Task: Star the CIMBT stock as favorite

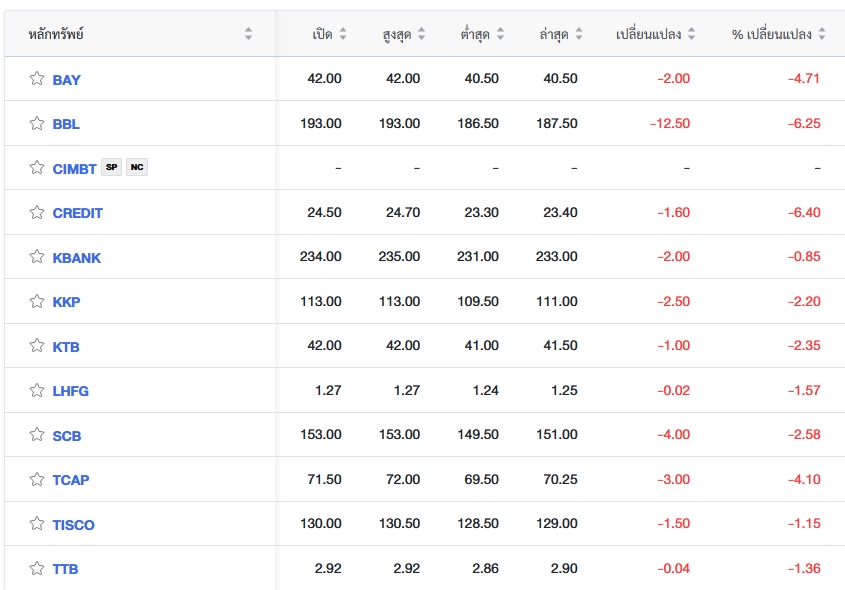Action: coord(37,168)
